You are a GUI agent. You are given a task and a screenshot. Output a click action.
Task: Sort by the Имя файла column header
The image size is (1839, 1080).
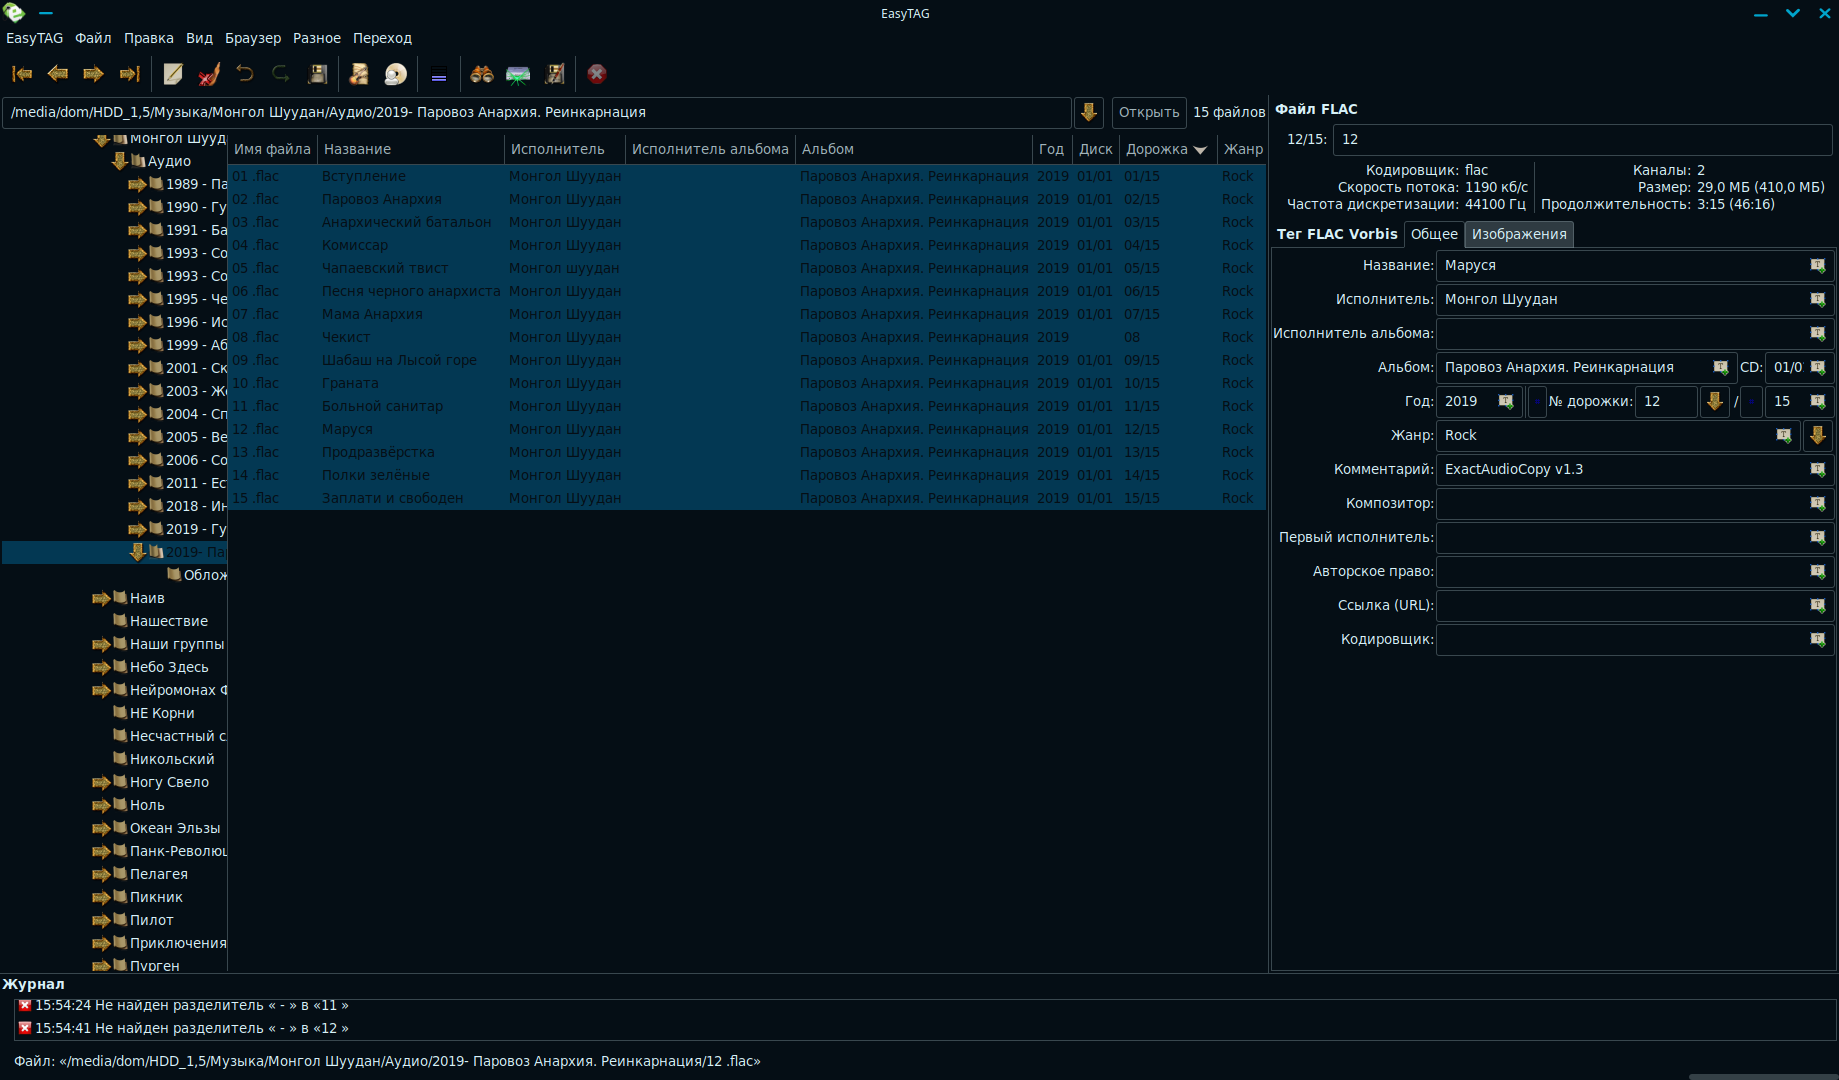272,149
